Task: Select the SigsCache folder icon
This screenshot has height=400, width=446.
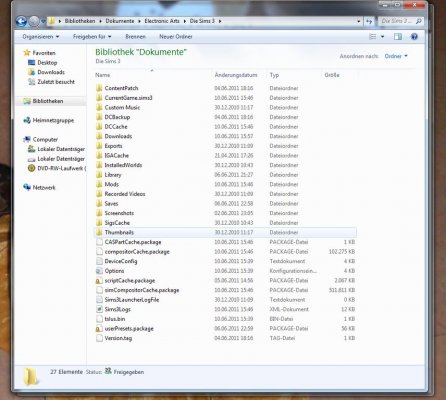Action: coord(99,223)
